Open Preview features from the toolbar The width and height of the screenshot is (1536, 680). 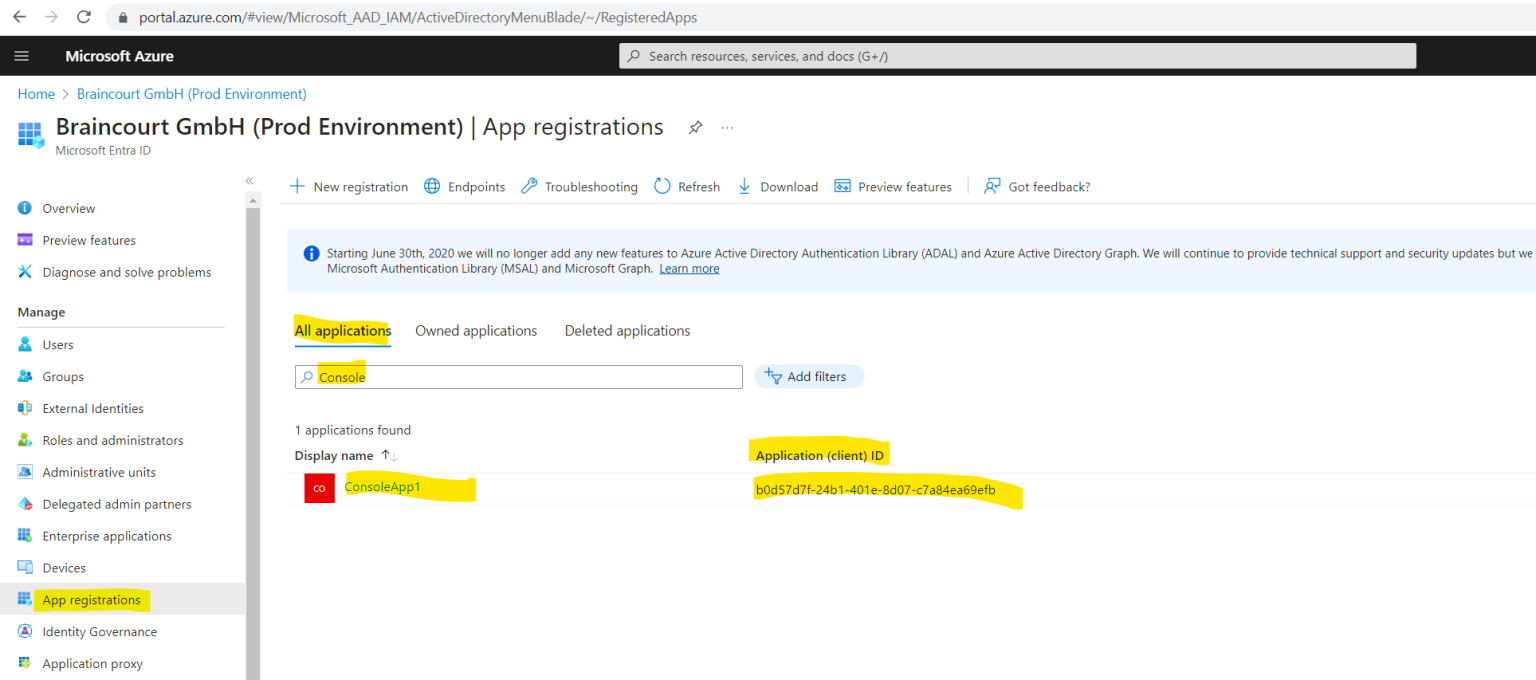click(893, 186)
